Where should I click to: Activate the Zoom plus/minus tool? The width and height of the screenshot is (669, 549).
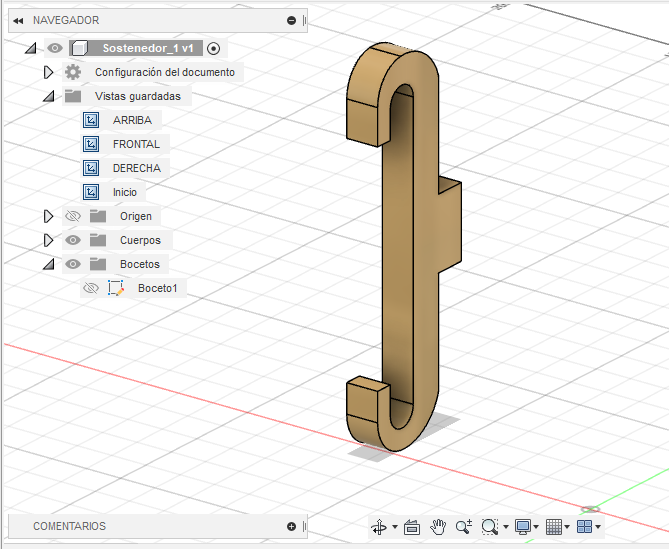click(464, 527)
